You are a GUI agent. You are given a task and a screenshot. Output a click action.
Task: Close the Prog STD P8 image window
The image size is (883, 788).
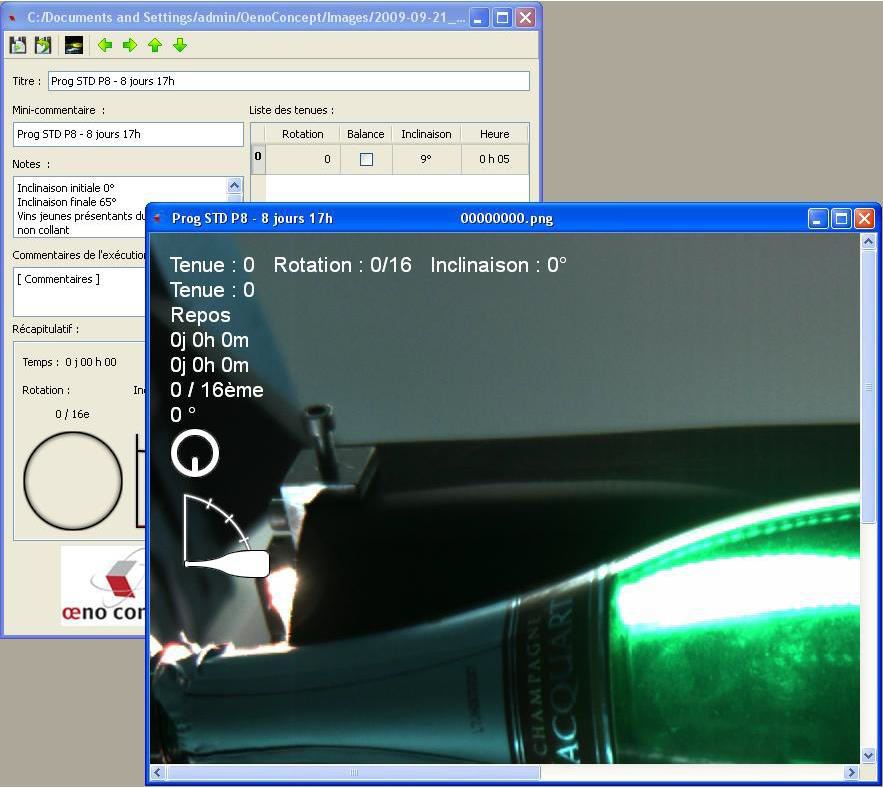coord(864,219)
